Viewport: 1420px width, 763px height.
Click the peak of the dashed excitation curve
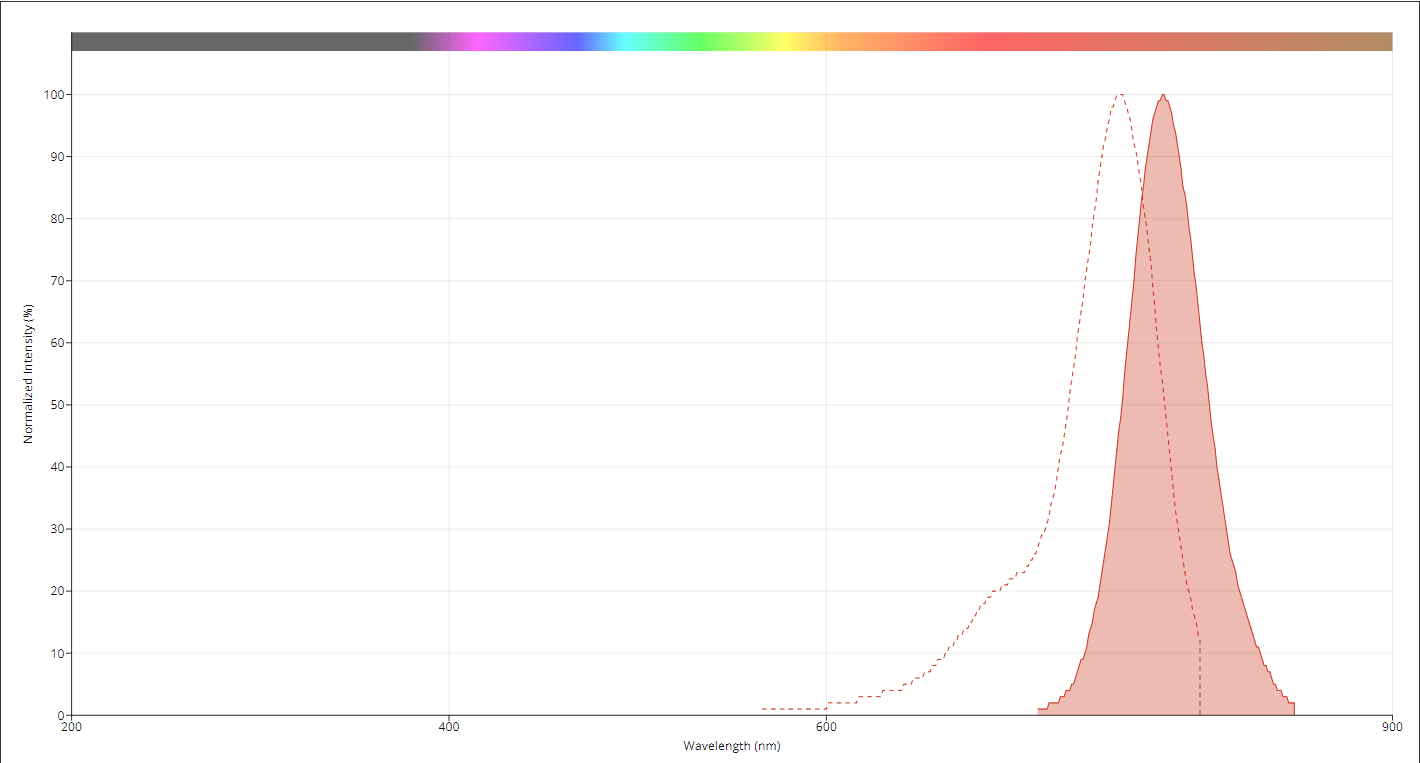pyautogui.click(x=1120, y=95)
